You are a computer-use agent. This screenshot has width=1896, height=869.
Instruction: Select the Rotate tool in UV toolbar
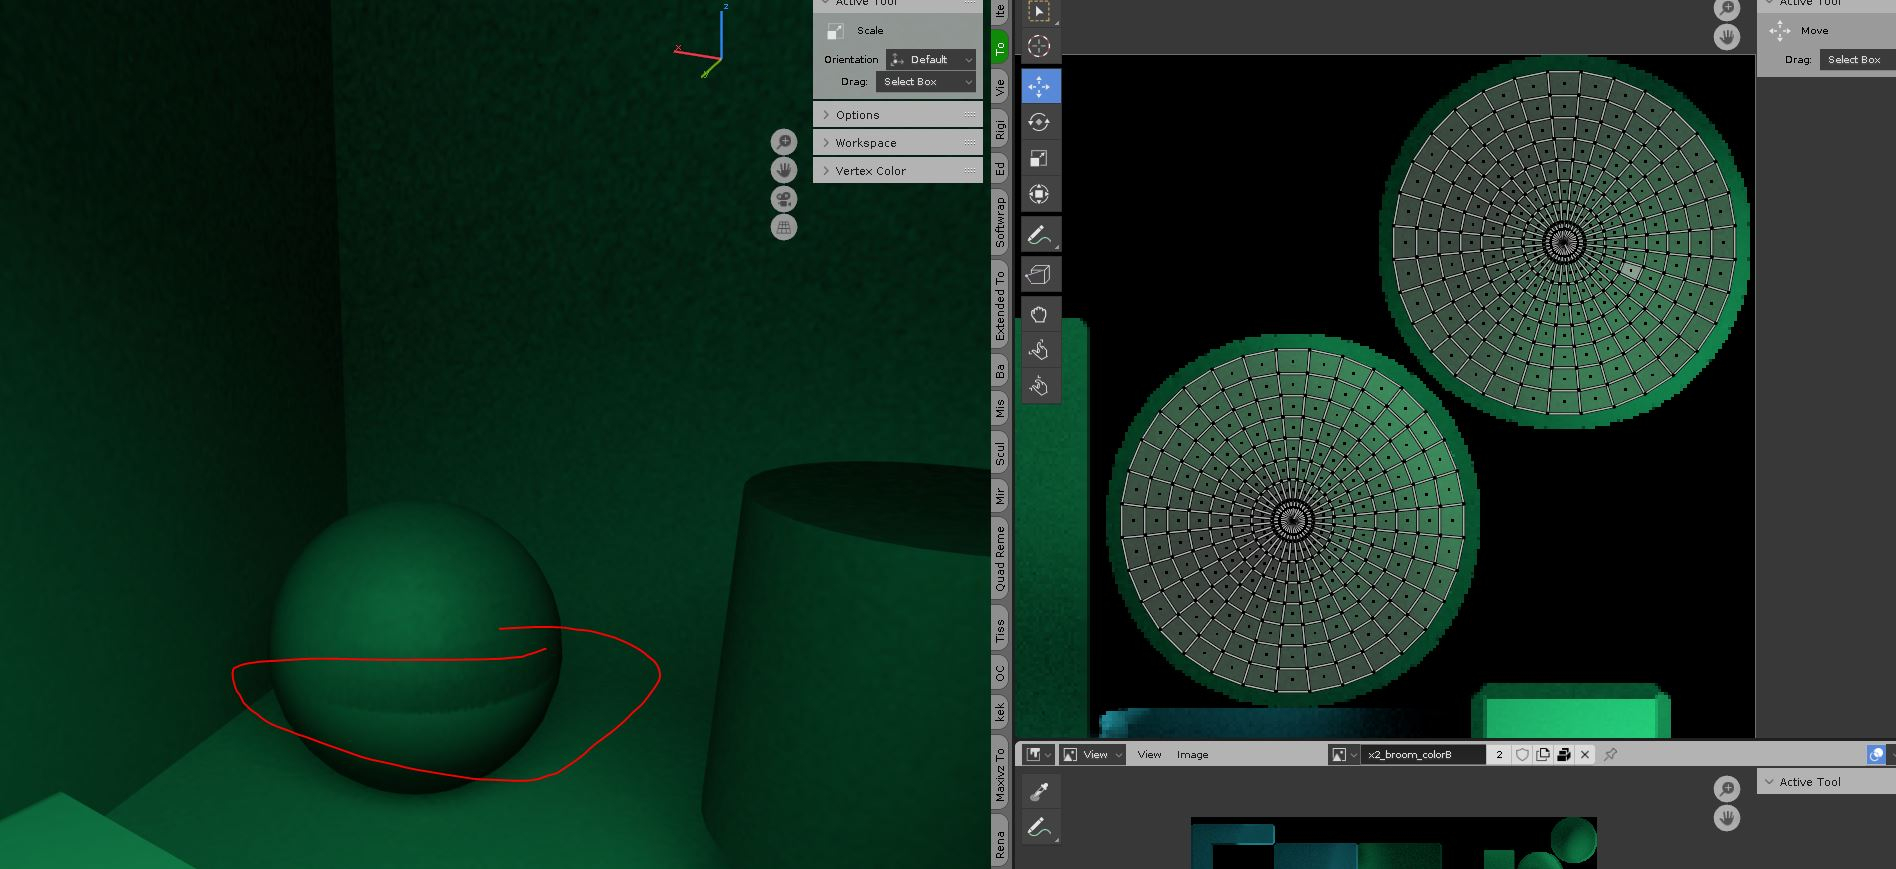coord(1039,123)
